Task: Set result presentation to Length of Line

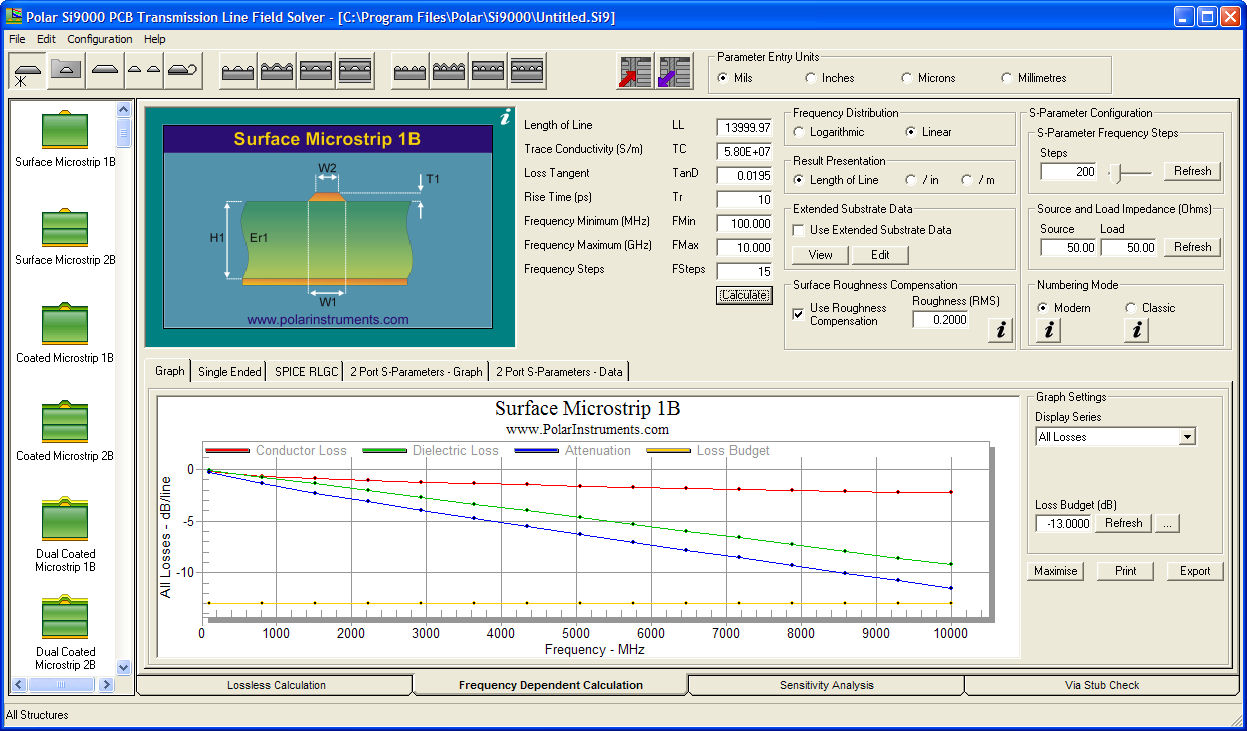Action: (x=799, y=180)
